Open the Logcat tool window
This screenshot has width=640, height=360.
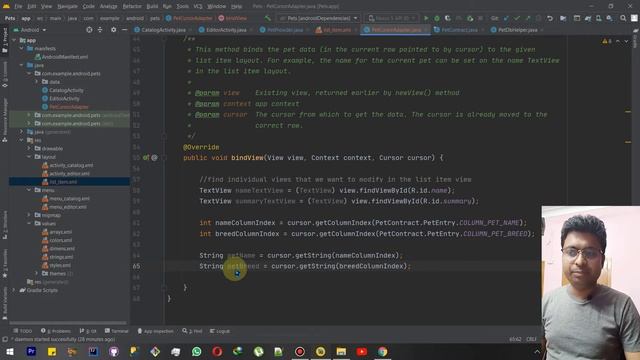(220, 331)
